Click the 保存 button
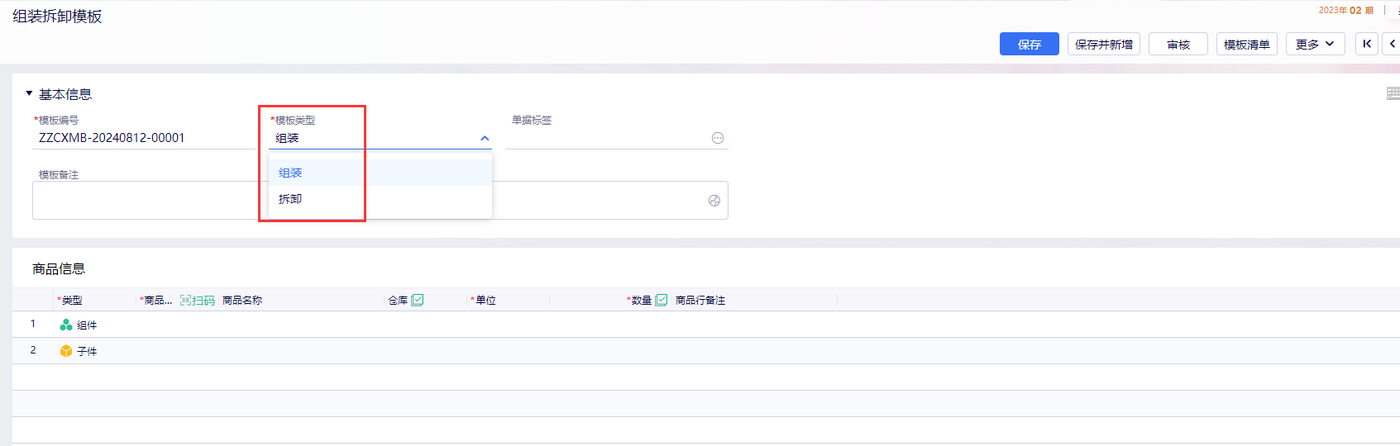The width and height of the screenshot is (1400, 446). pos(1029,44)
